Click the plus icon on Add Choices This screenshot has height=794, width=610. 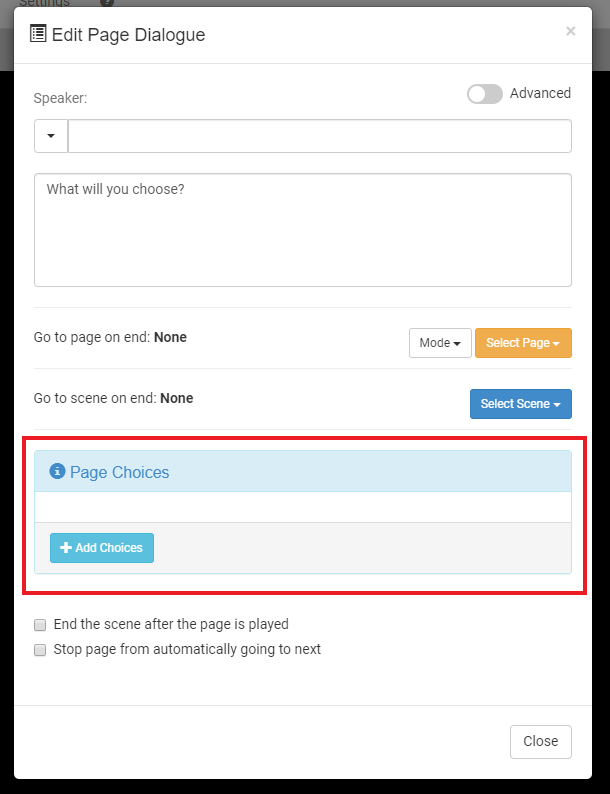tap(66, 548)
